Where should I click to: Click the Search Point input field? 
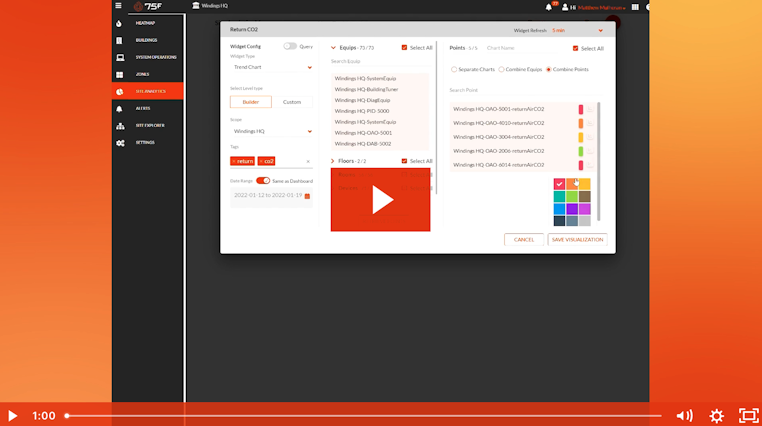point(522,90)
